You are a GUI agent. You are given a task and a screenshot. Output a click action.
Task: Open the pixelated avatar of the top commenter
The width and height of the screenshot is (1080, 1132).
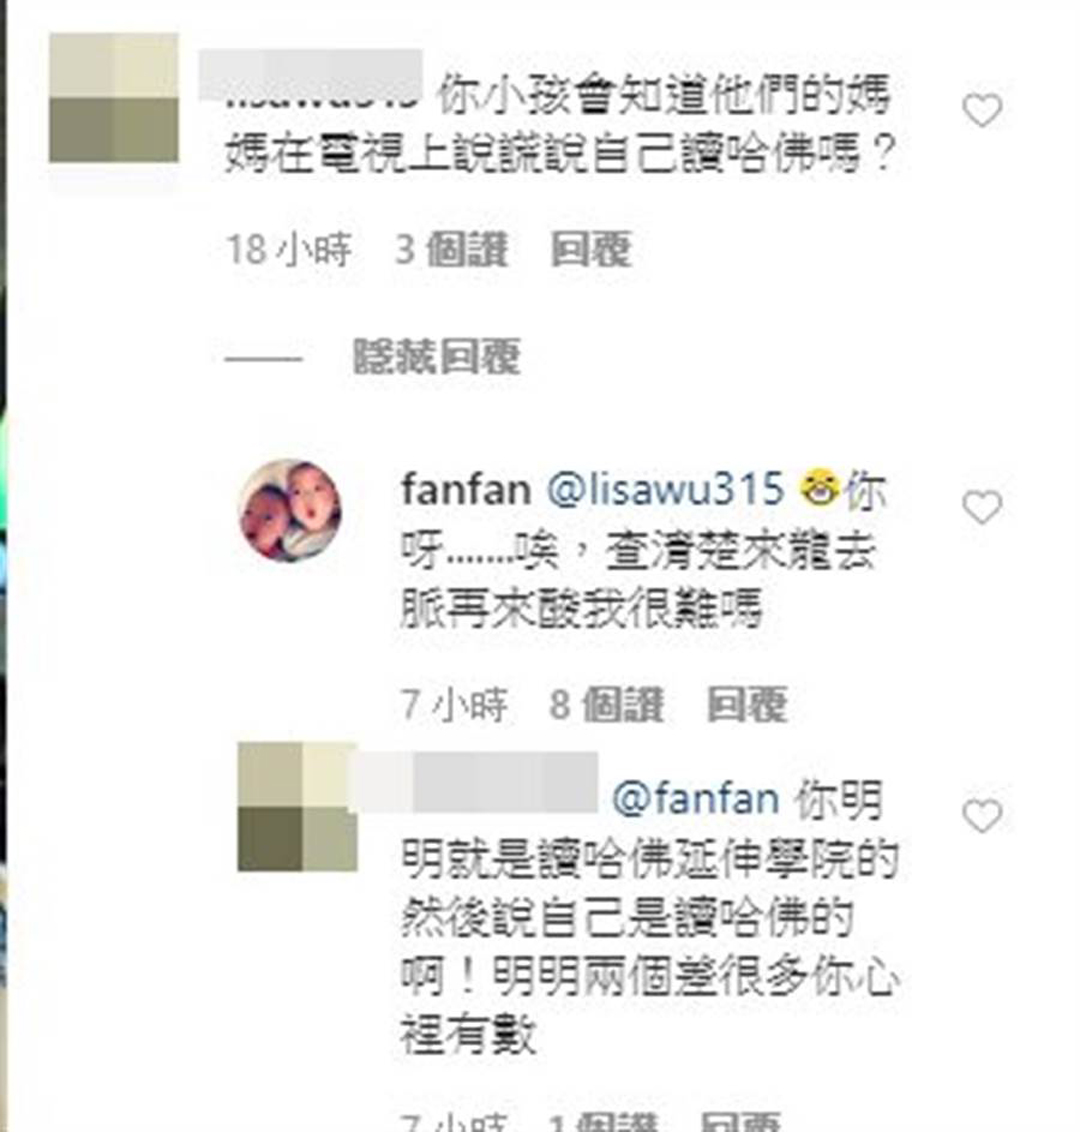tap(114, 97)
